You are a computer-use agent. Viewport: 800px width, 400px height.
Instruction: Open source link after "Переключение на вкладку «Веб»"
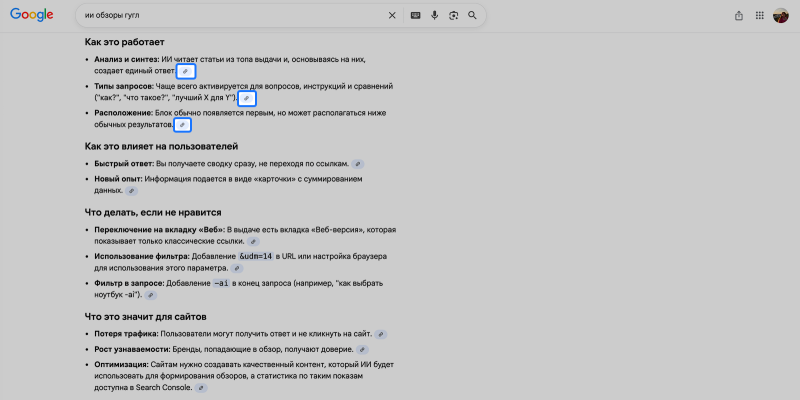click(x=253, y=242)
